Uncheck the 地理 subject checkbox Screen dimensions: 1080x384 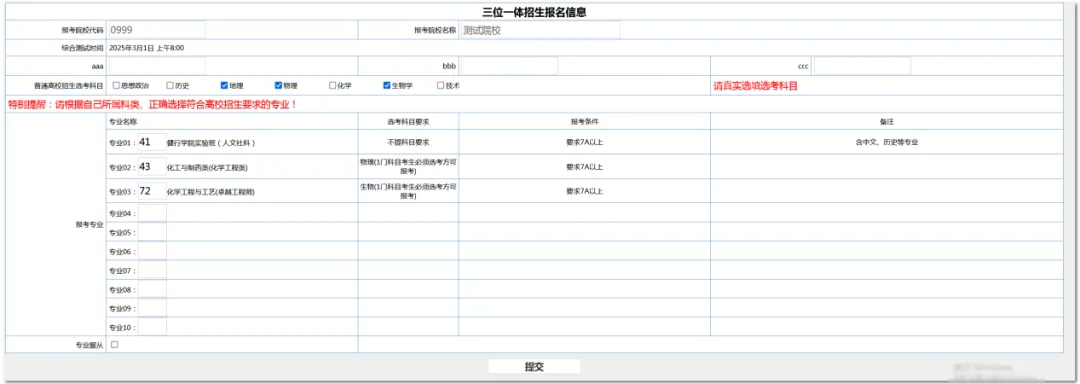[224, 86]
